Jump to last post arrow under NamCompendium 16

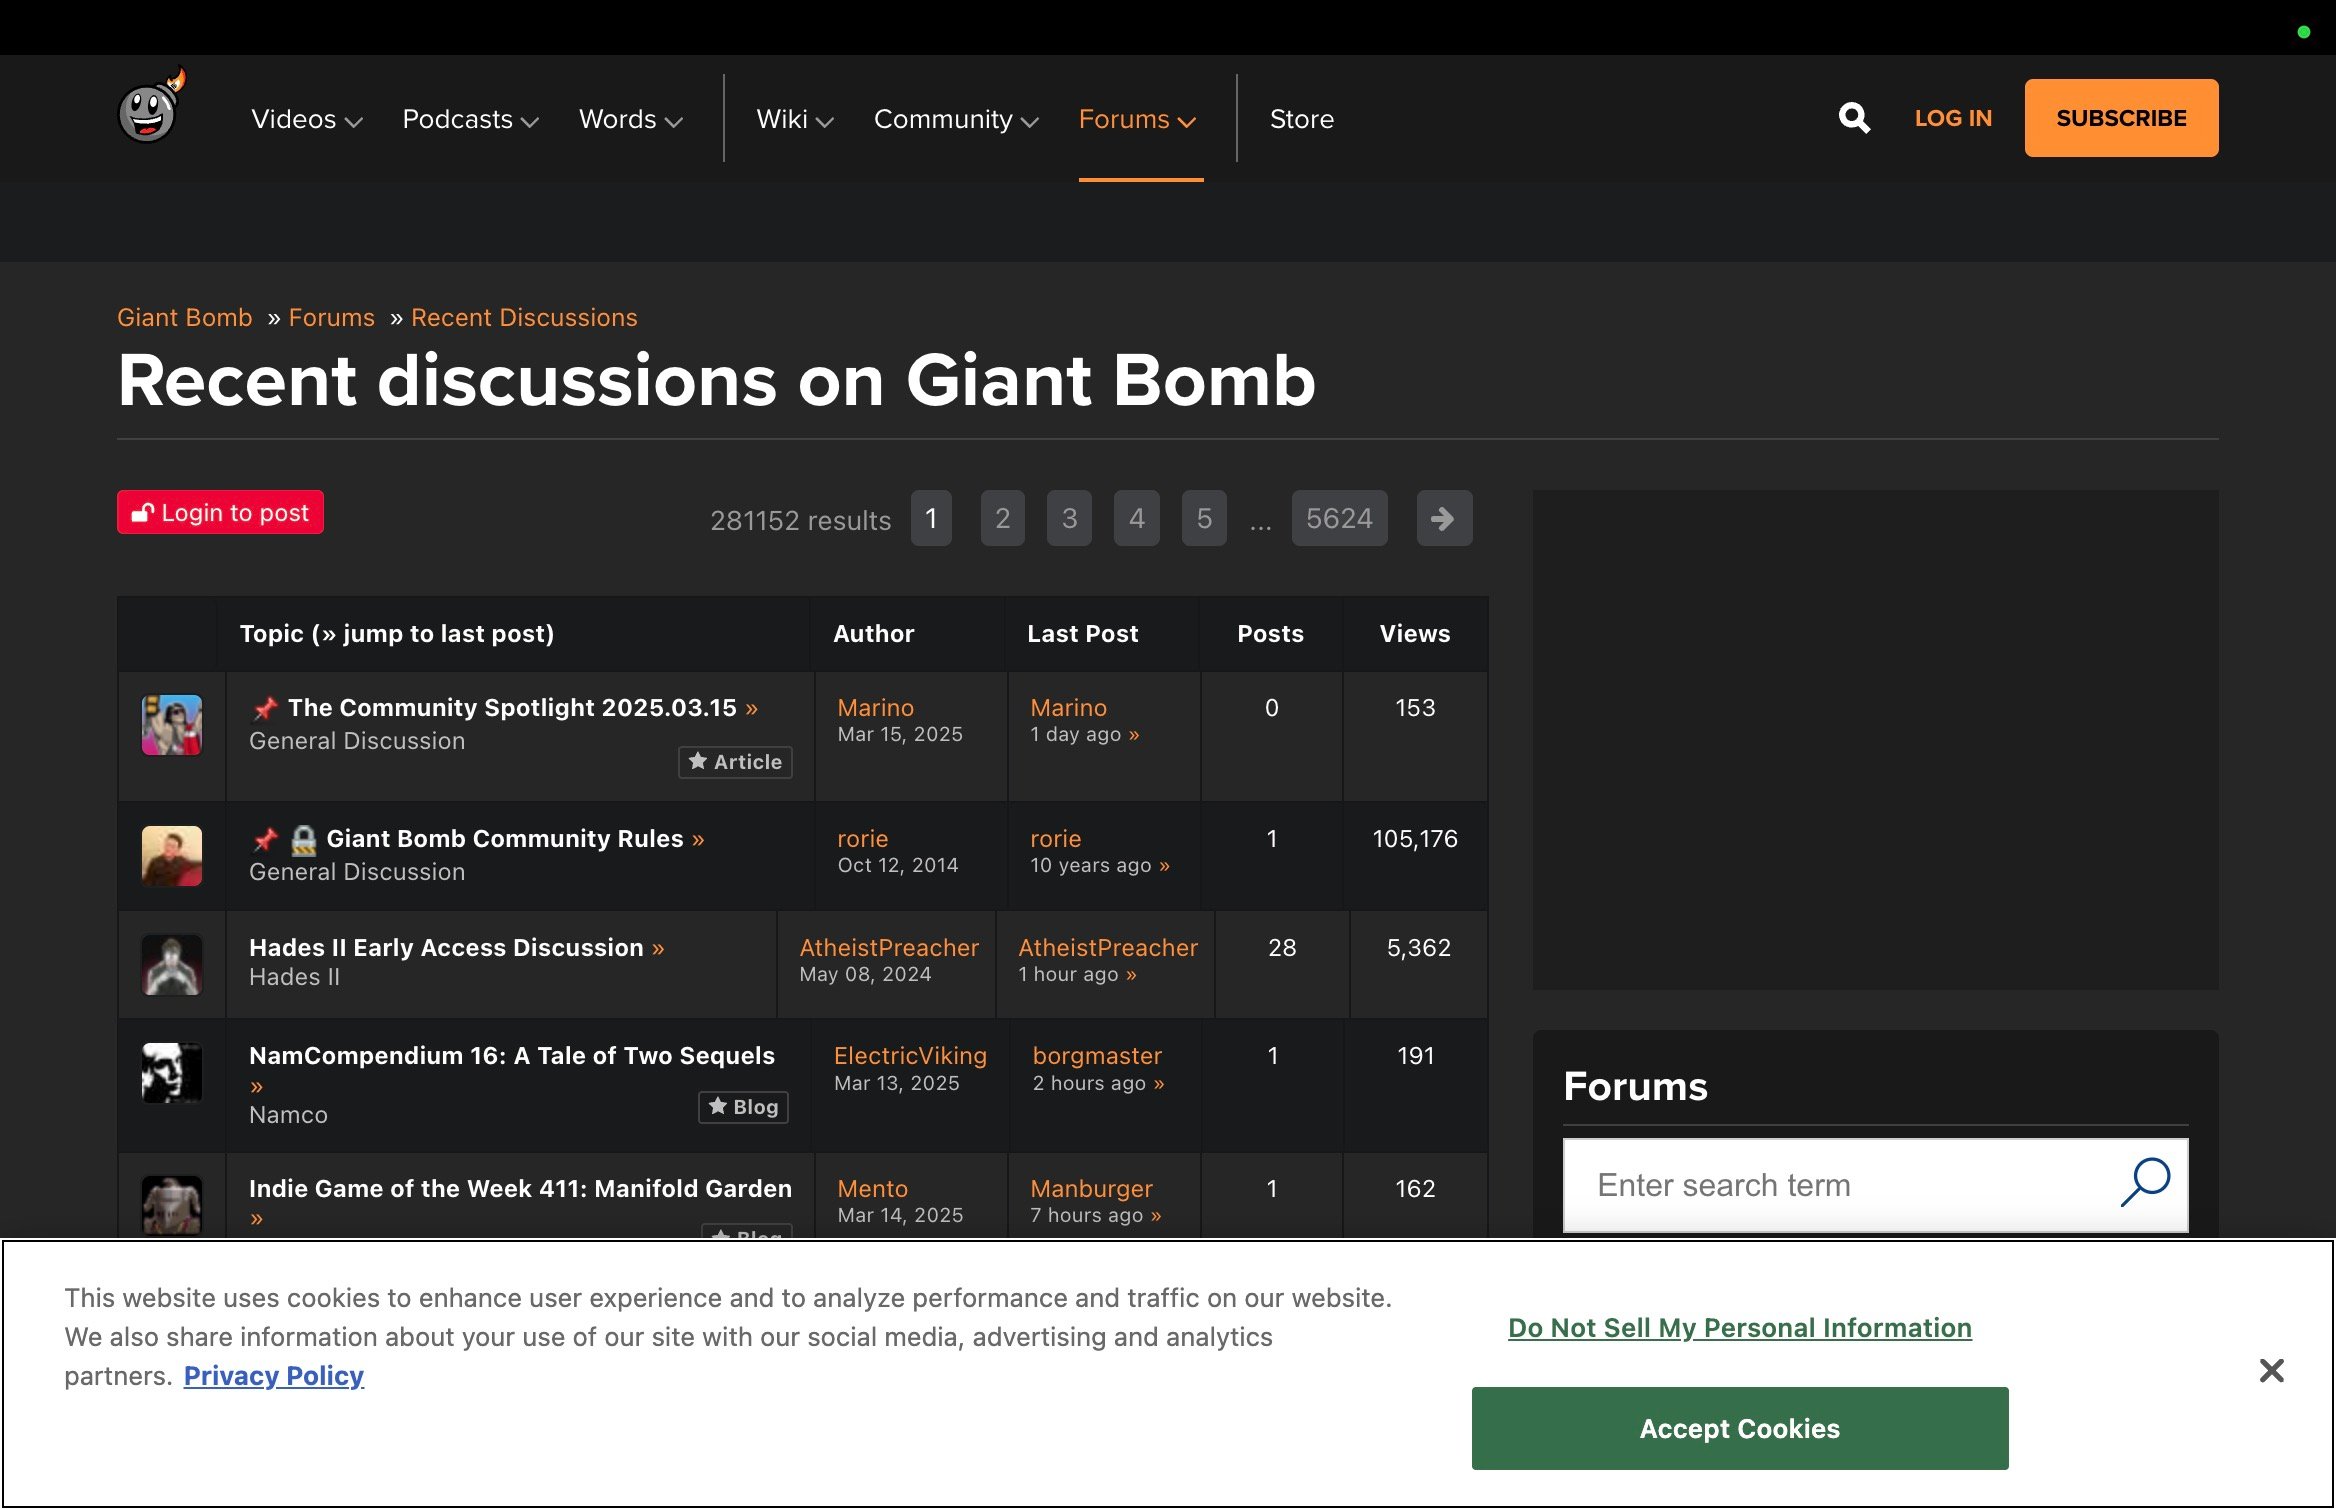click(257, 1086)
